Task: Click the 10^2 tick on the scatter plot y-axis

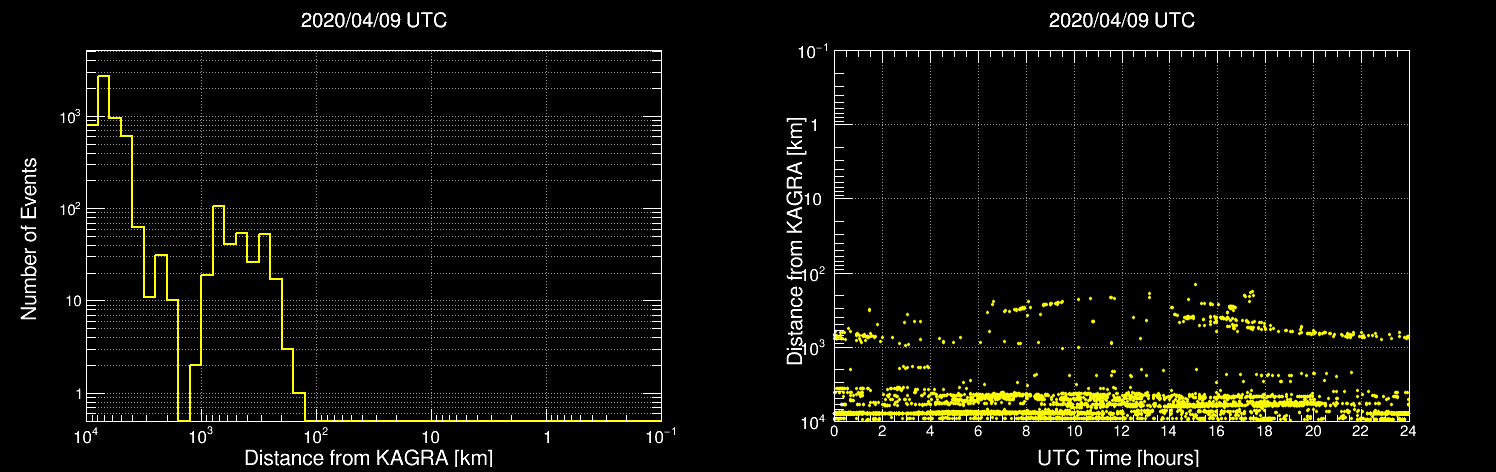Action: coord(812,272)
